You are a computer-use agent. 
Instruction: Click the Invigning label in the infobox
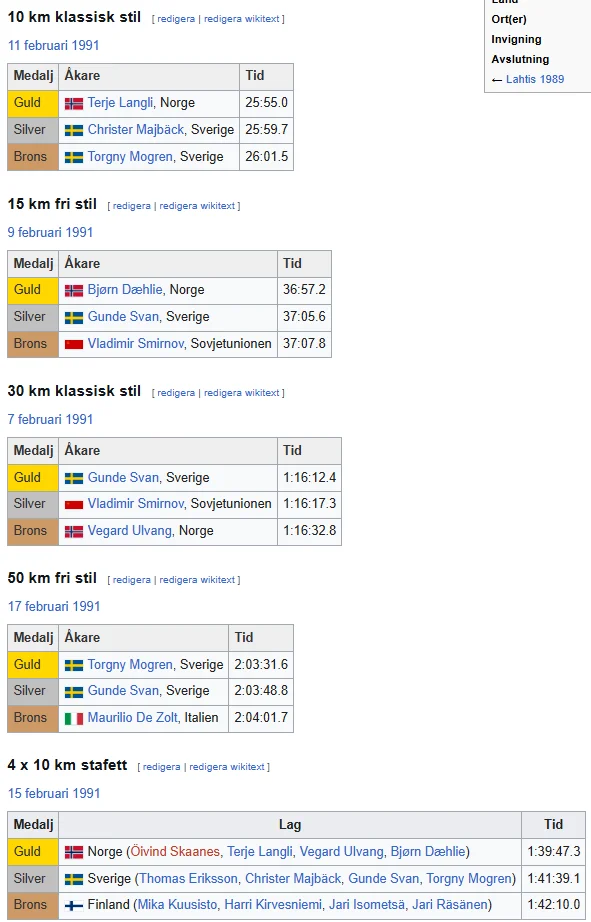pos(516,39)
